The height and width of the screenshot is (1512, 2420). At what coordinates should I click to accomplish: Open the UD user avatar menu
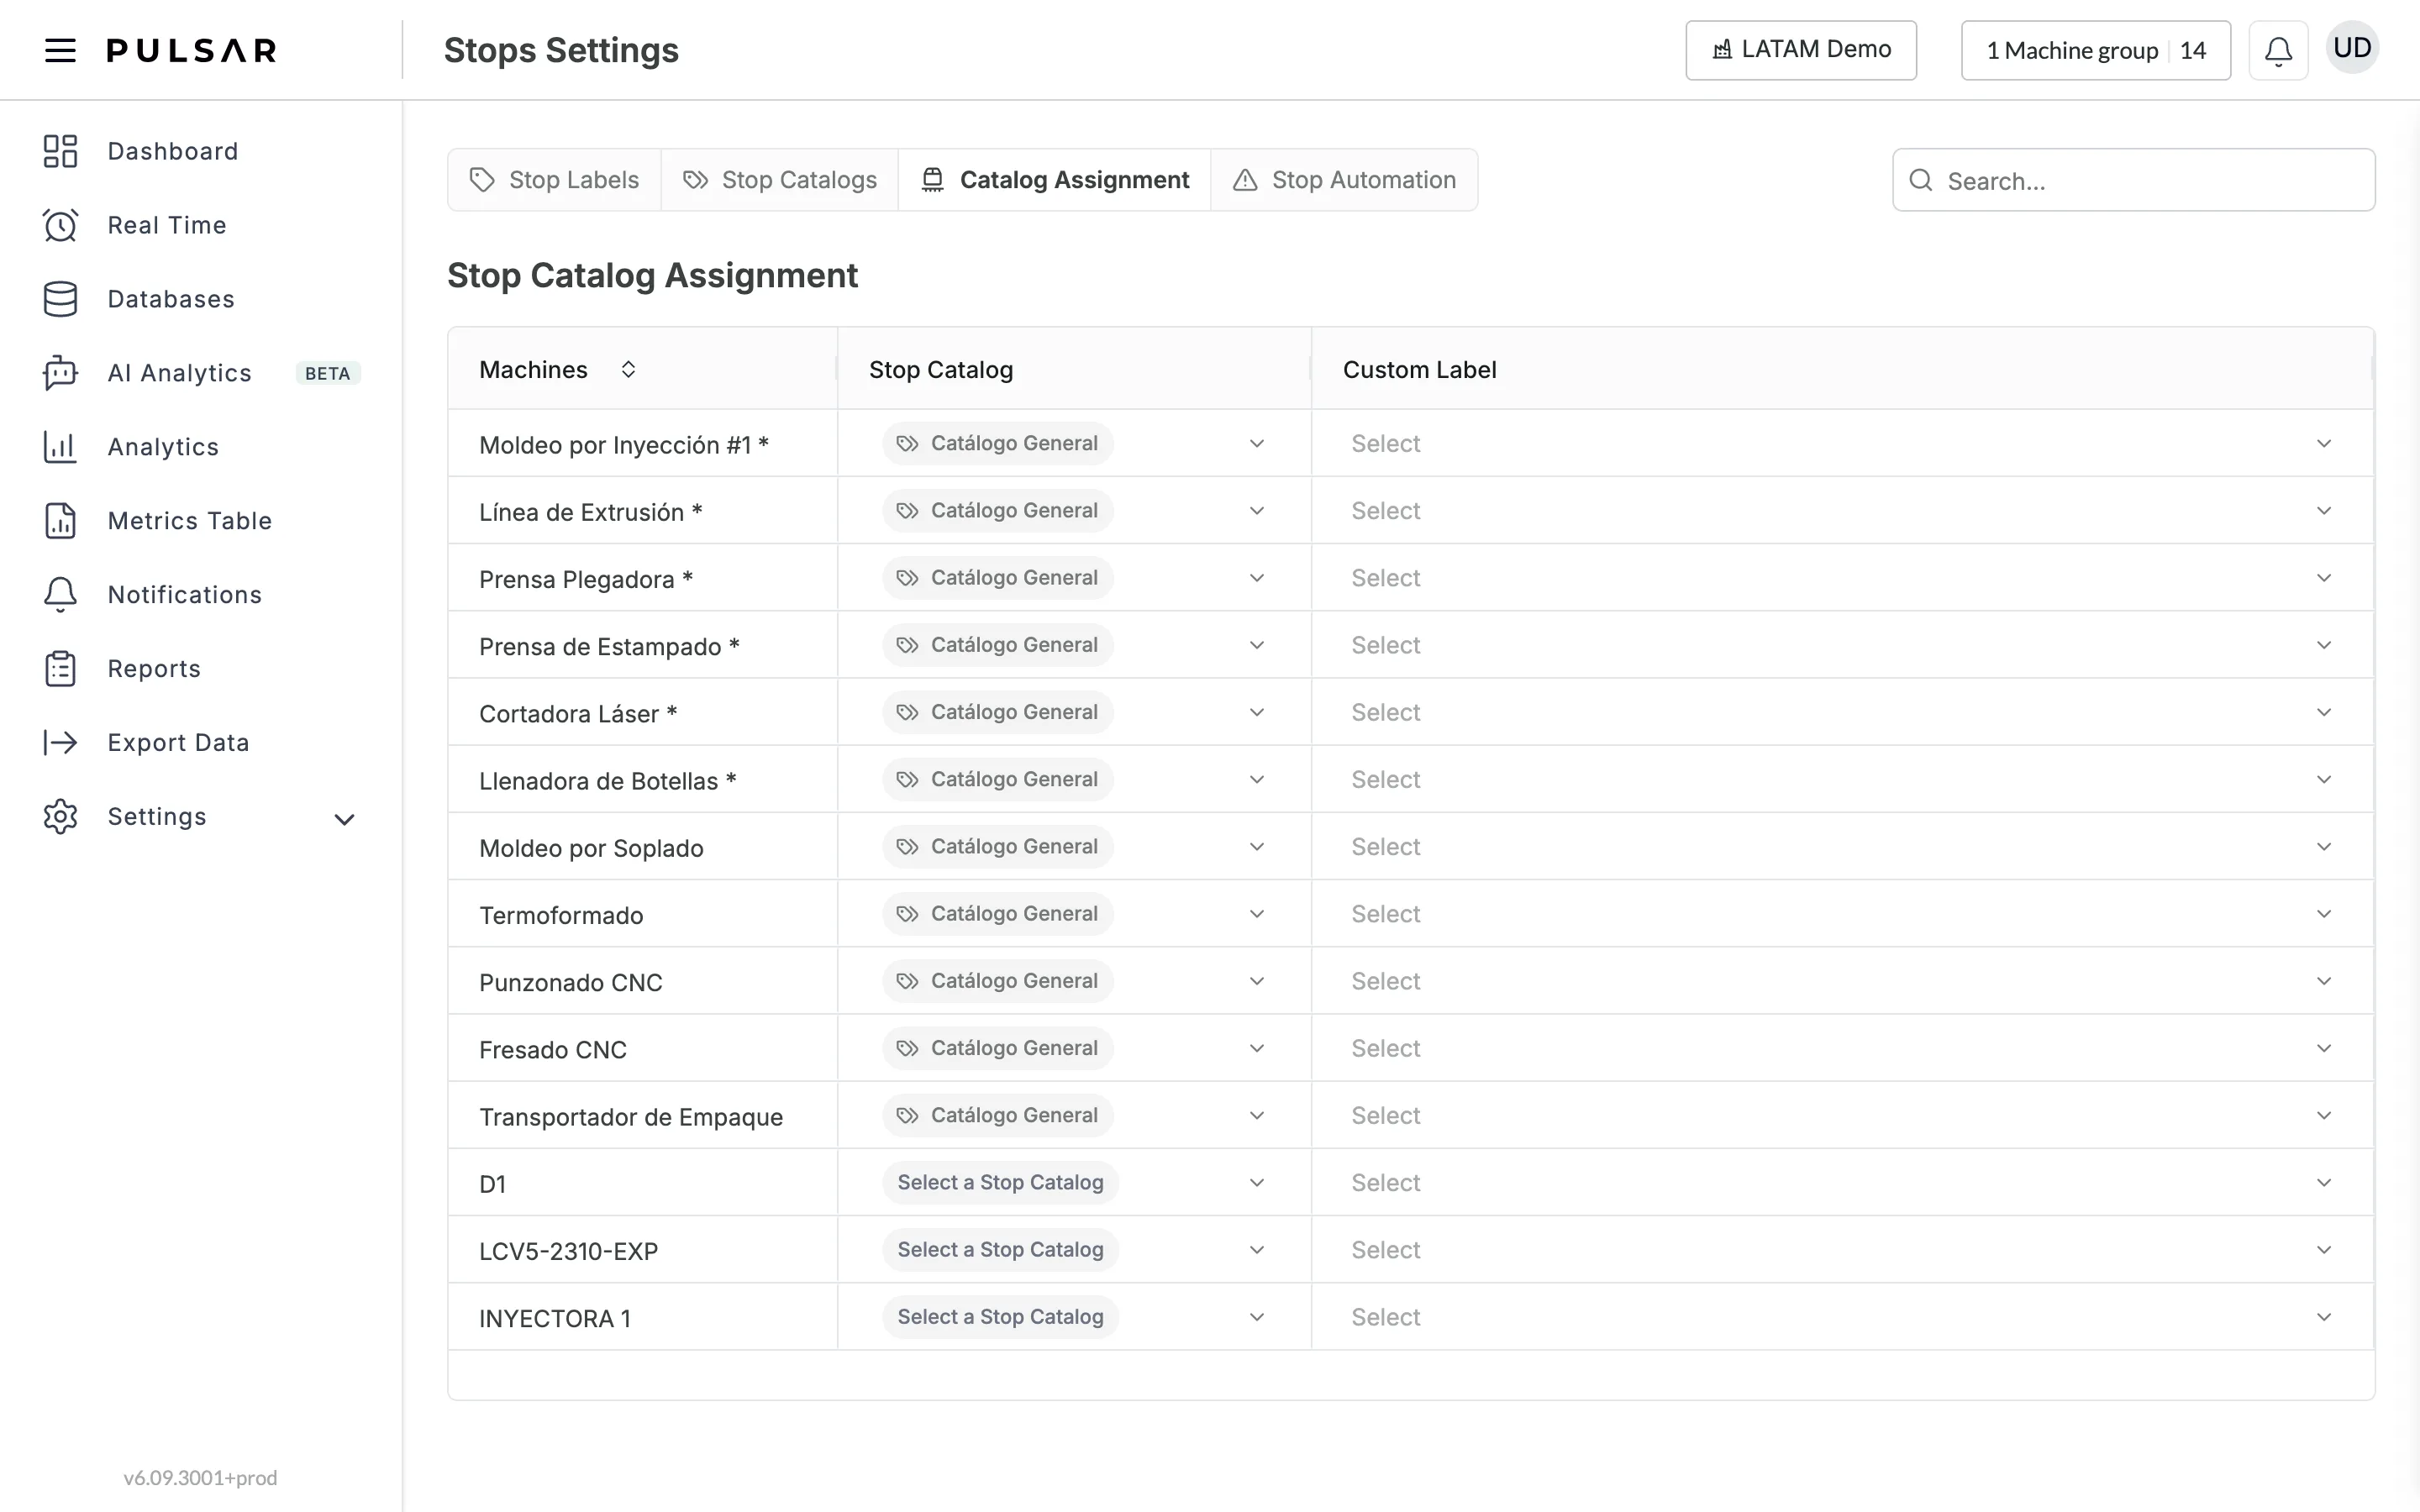[x=2352, y=48]
